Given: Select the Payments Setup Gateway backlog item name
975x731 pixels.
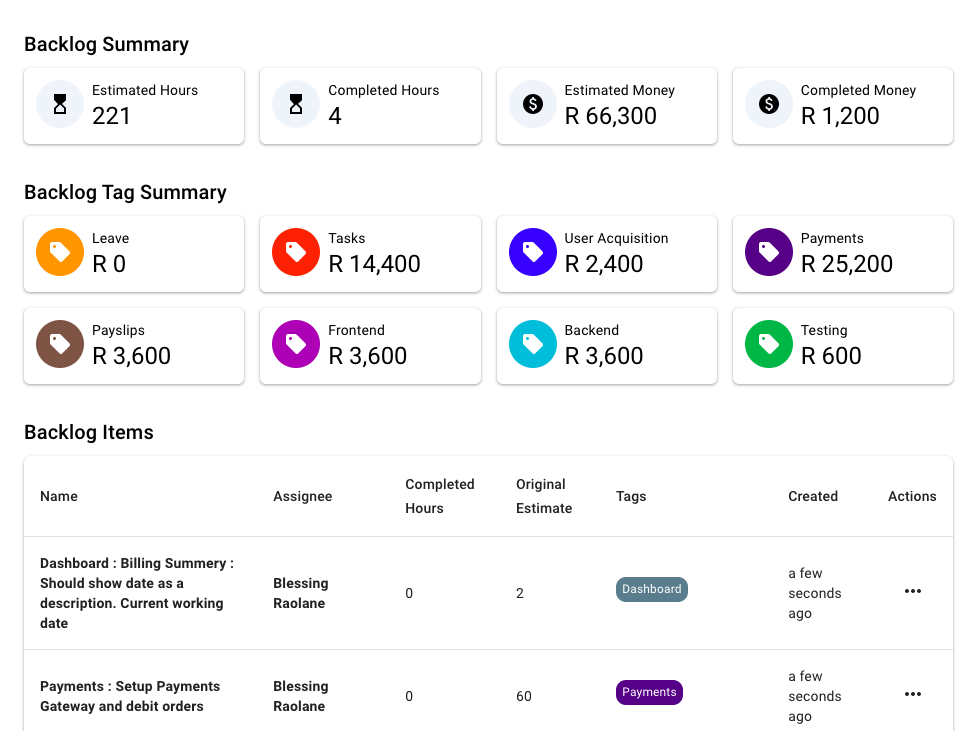Looking at the screenshot, I should point(129,696).
